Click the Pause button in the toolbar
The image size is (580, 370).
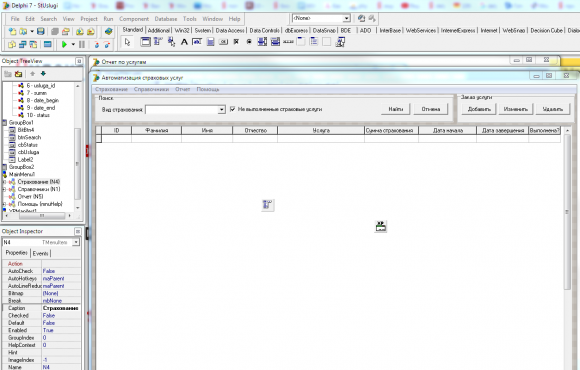(82, 44)
